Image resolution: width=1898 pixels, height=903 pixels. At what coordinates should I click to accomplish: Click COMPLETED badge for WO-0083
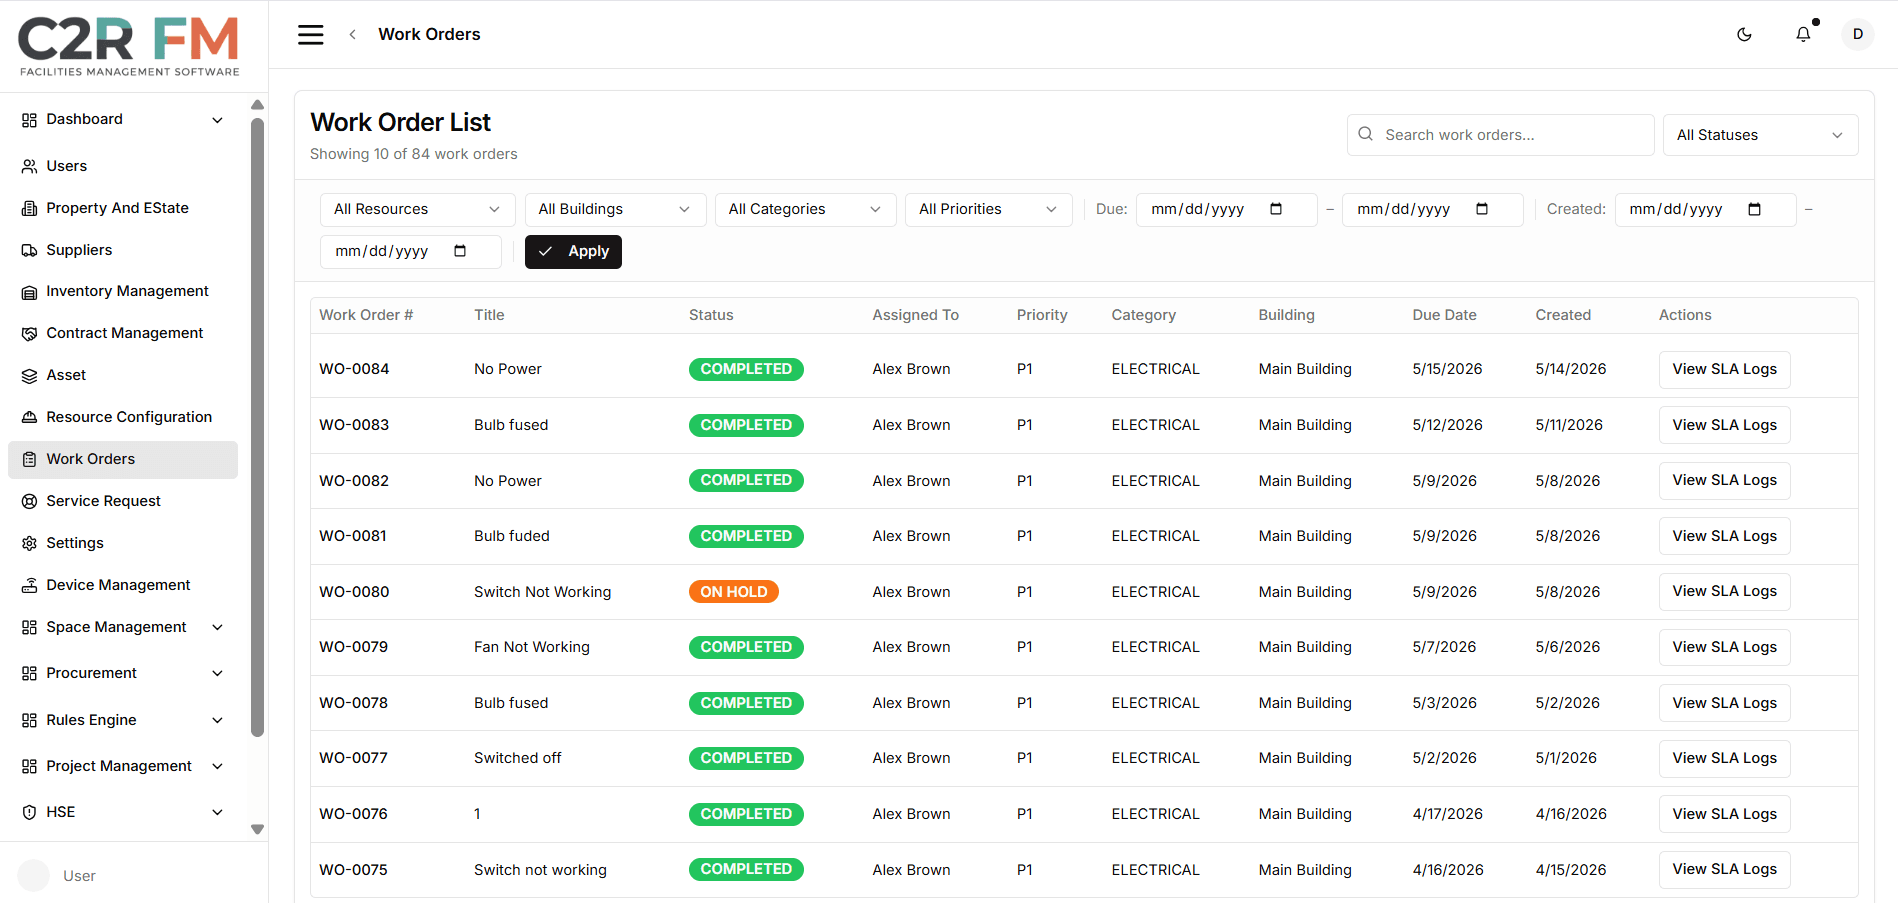click(x=746, y=425)
